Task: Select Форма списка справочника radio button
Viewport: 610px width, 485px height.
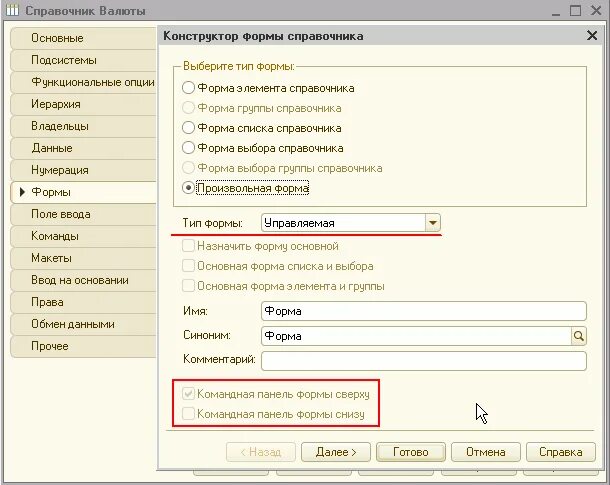Action: click(x=188, y=128)
